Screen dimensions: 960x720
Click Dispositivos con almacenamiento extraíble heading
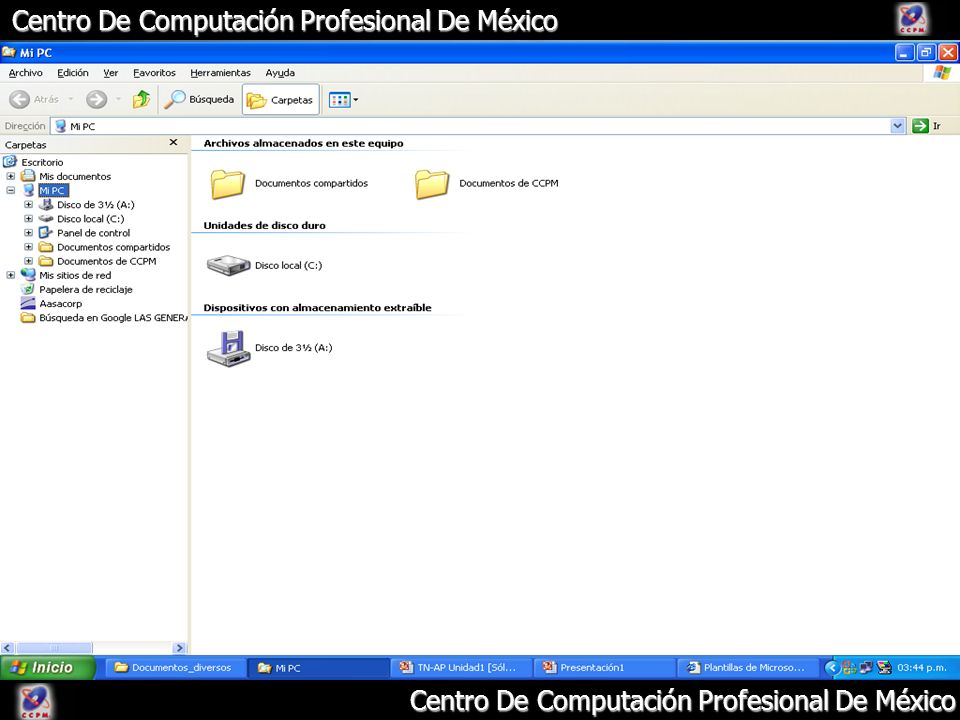pyautogui.click(x=317, y=307)
